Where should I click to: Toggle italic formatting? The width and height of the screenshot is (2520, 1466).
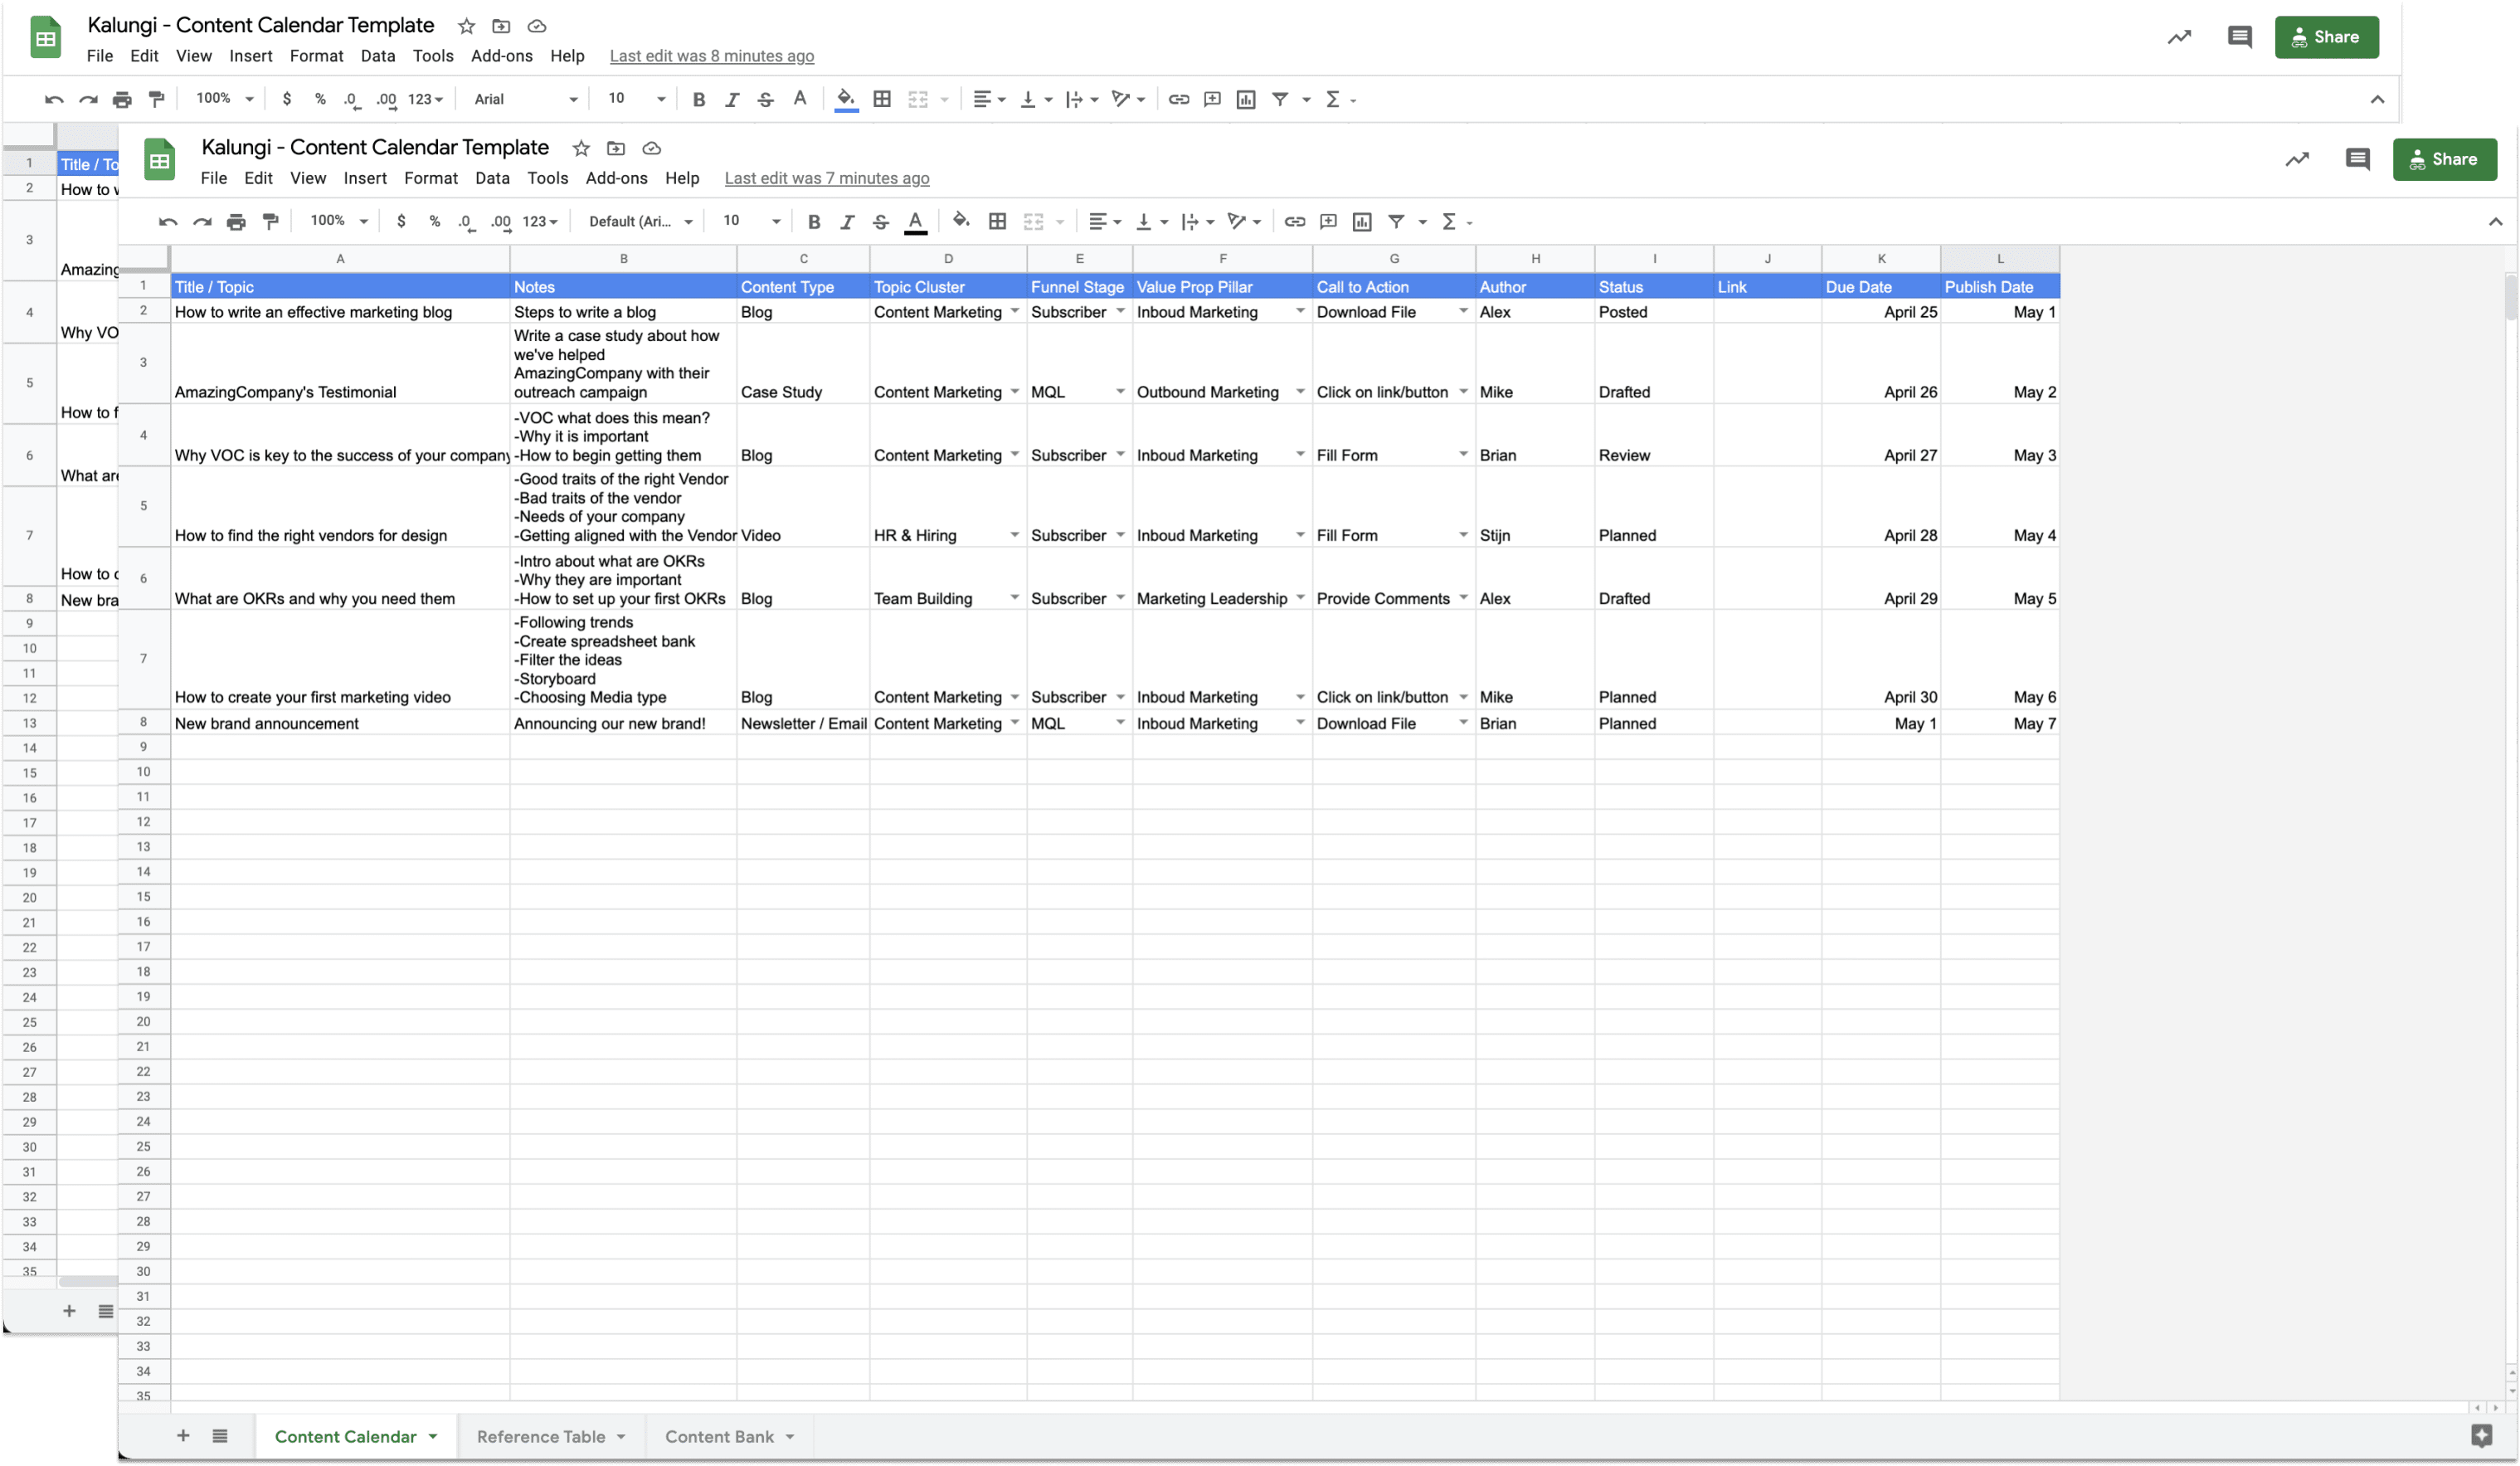(x=847, y=222)
